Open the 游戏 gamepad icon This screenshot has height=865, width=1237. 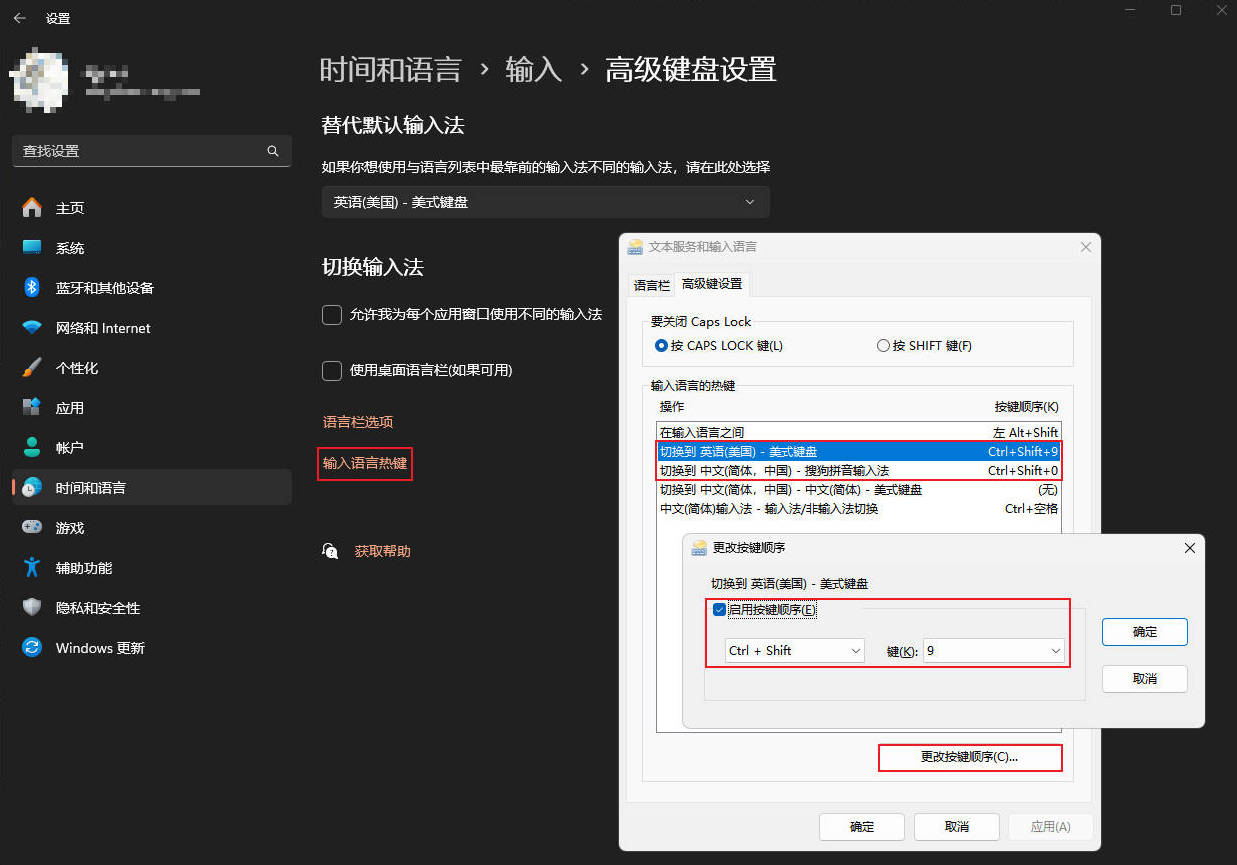click(x=32, y=528)
